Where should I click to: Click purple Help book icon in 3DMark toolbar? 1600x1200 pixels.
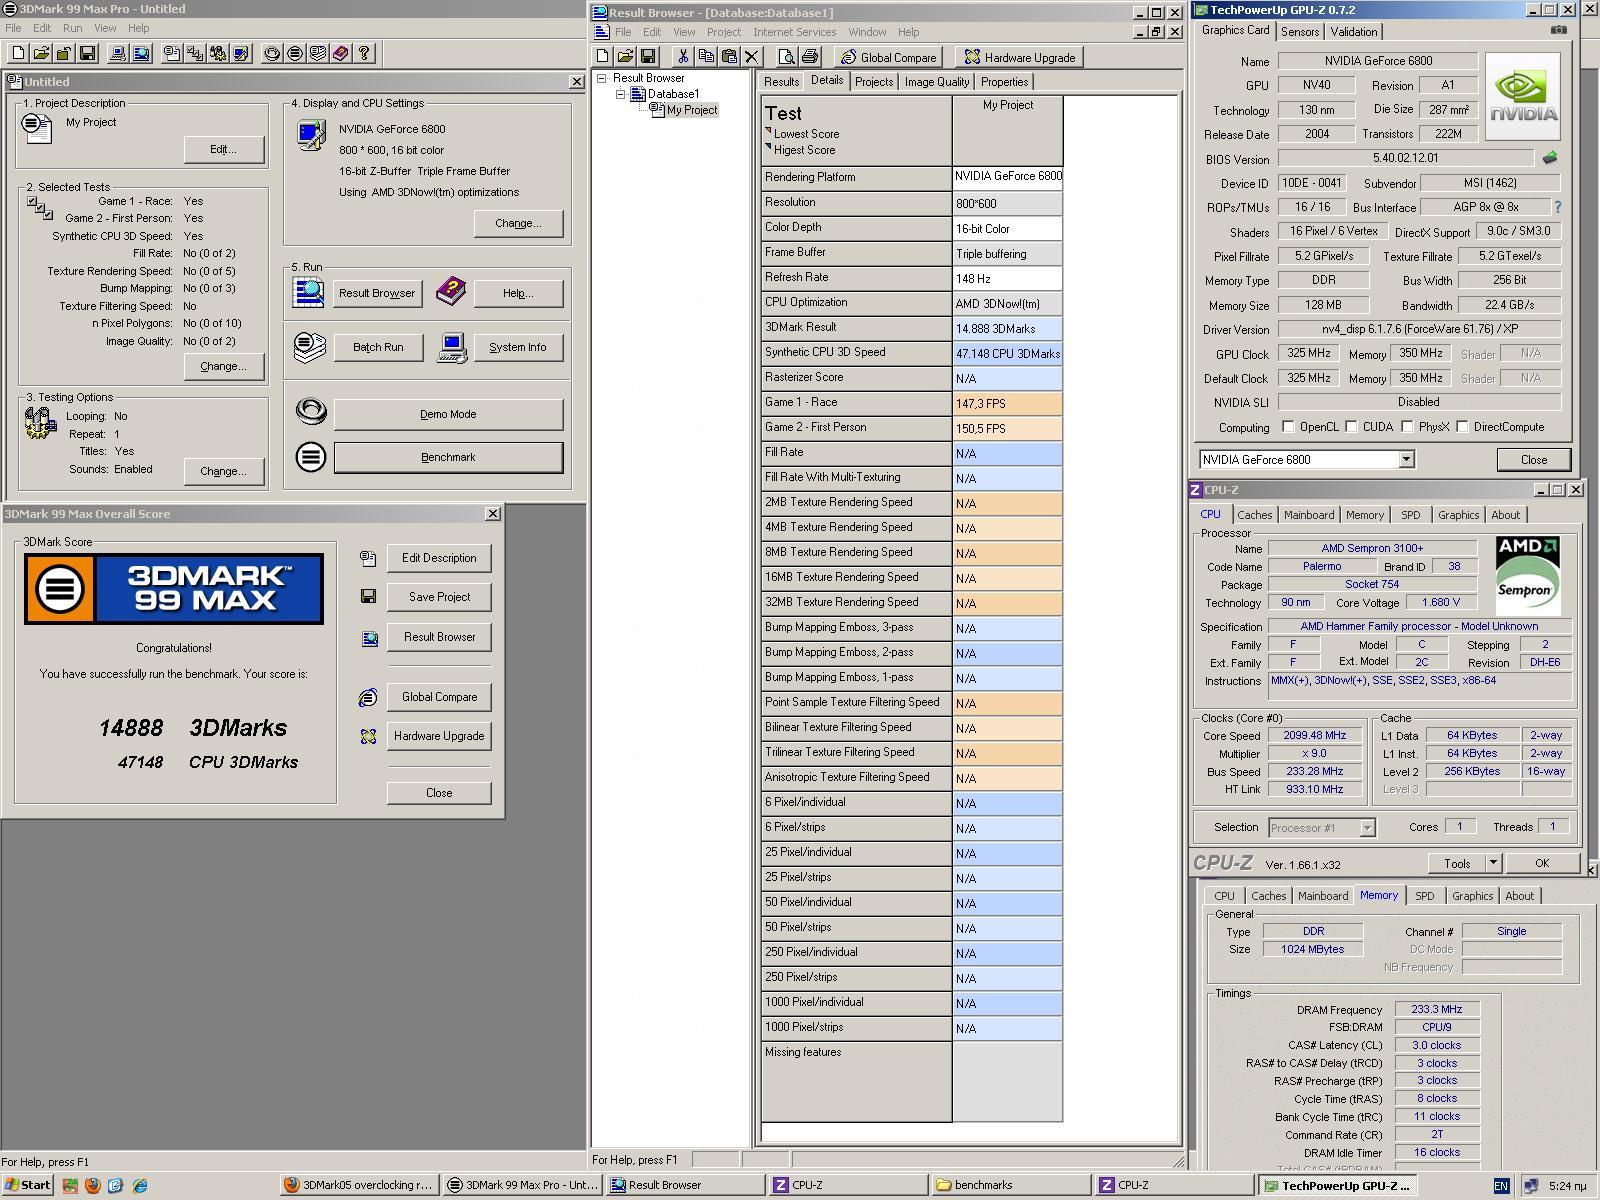coord(341,53)
